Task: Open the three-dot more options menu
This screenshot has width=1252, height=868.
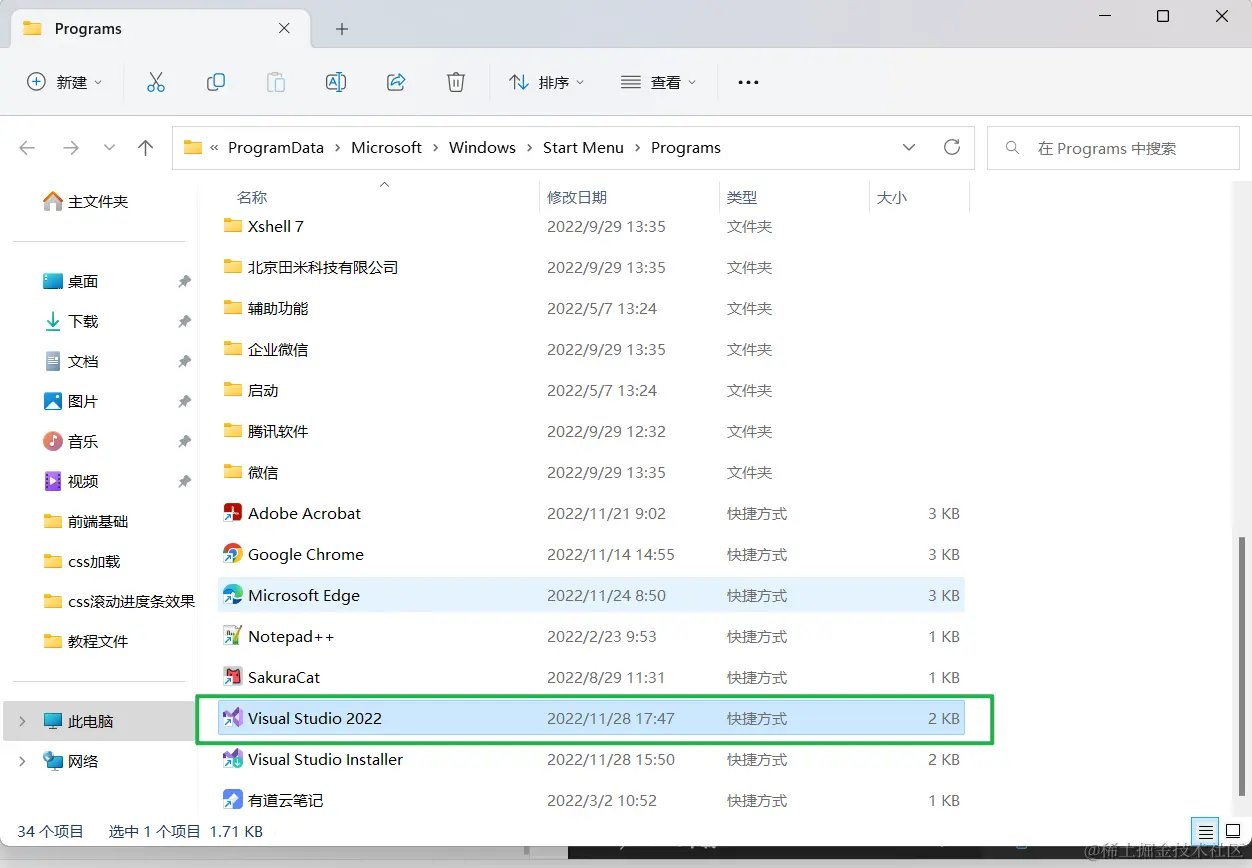Action: [748, 82]
